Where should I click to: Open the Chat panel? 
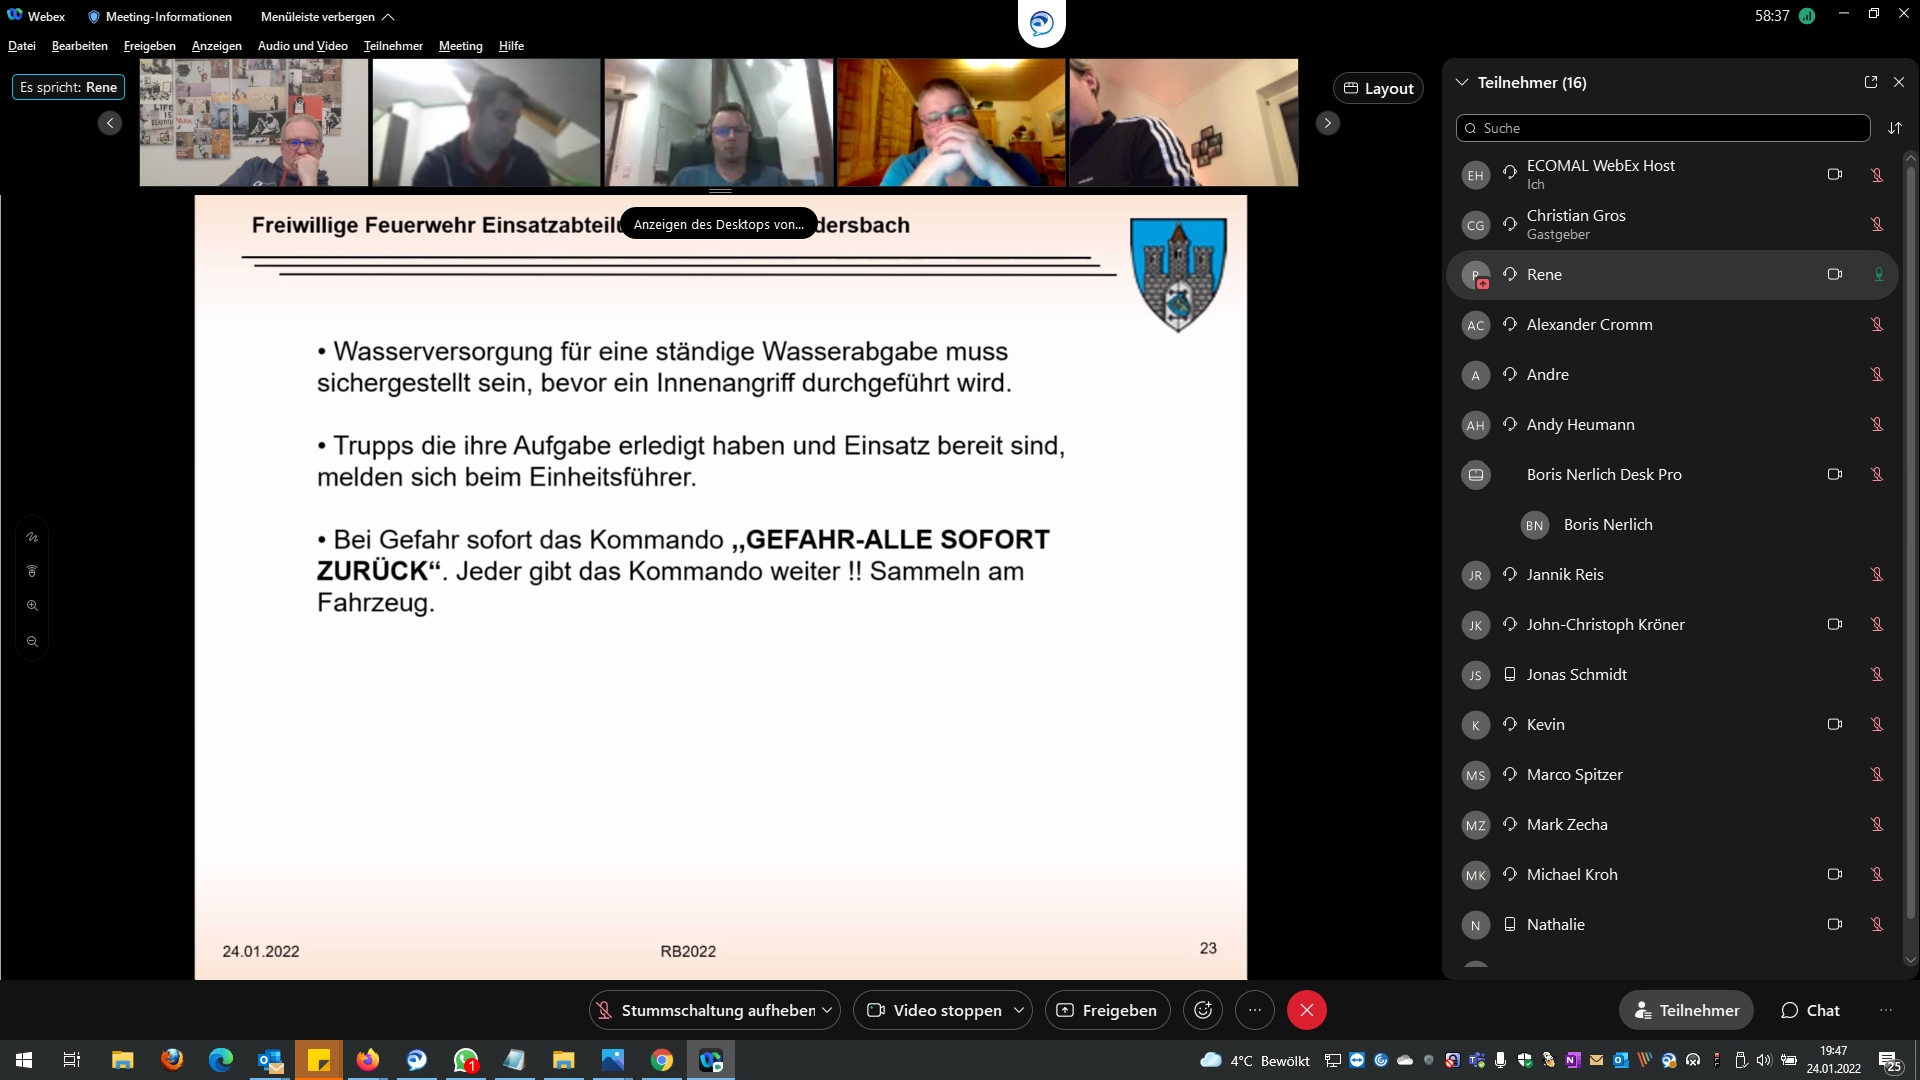[1810, 1010]
